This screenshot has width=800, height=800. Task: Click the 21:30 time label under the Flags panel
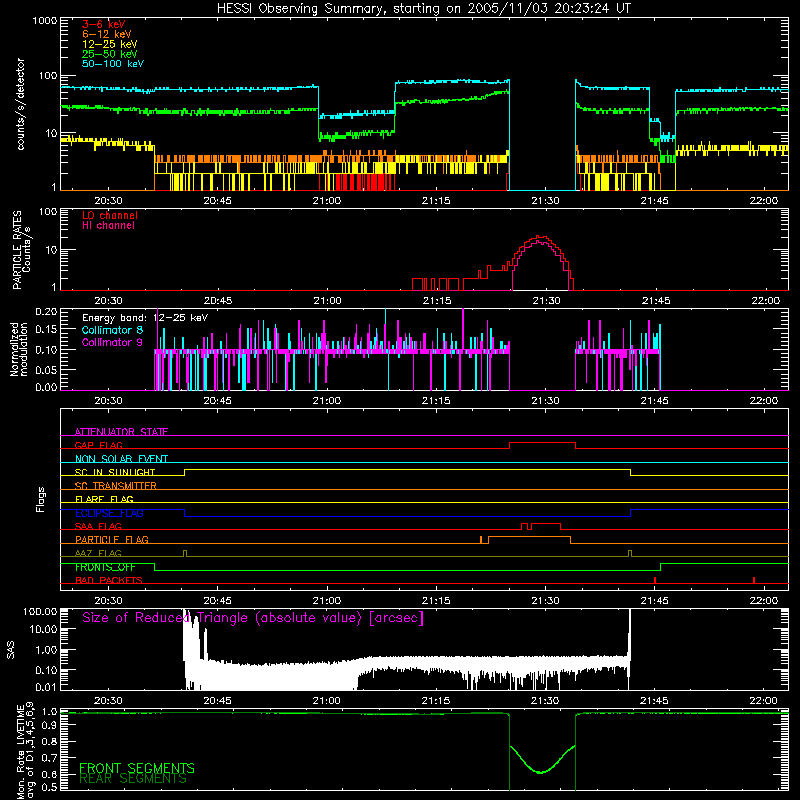pos(545,601)
